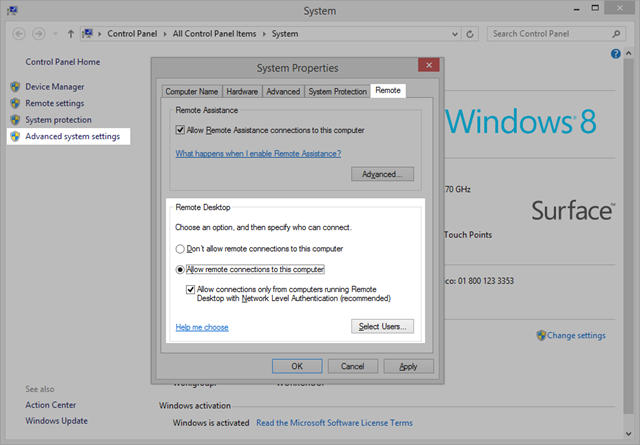
Task: Switch to the Hardware tab
Action: click(242, 91)
